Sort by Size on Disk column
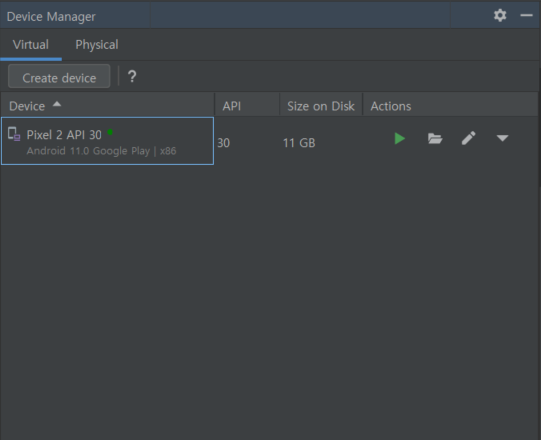541x440 pixels. point(321,106)
